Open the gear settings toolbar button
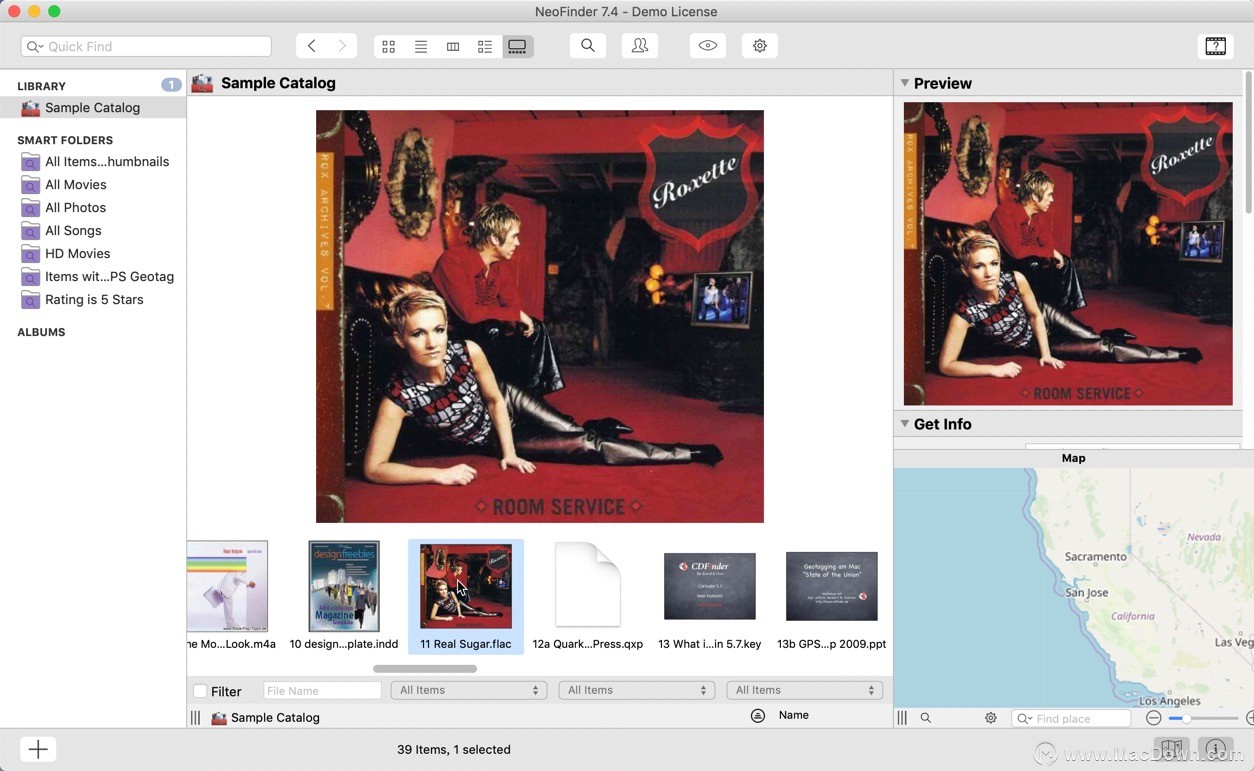1254x771 pixels. tap(760, 46)
